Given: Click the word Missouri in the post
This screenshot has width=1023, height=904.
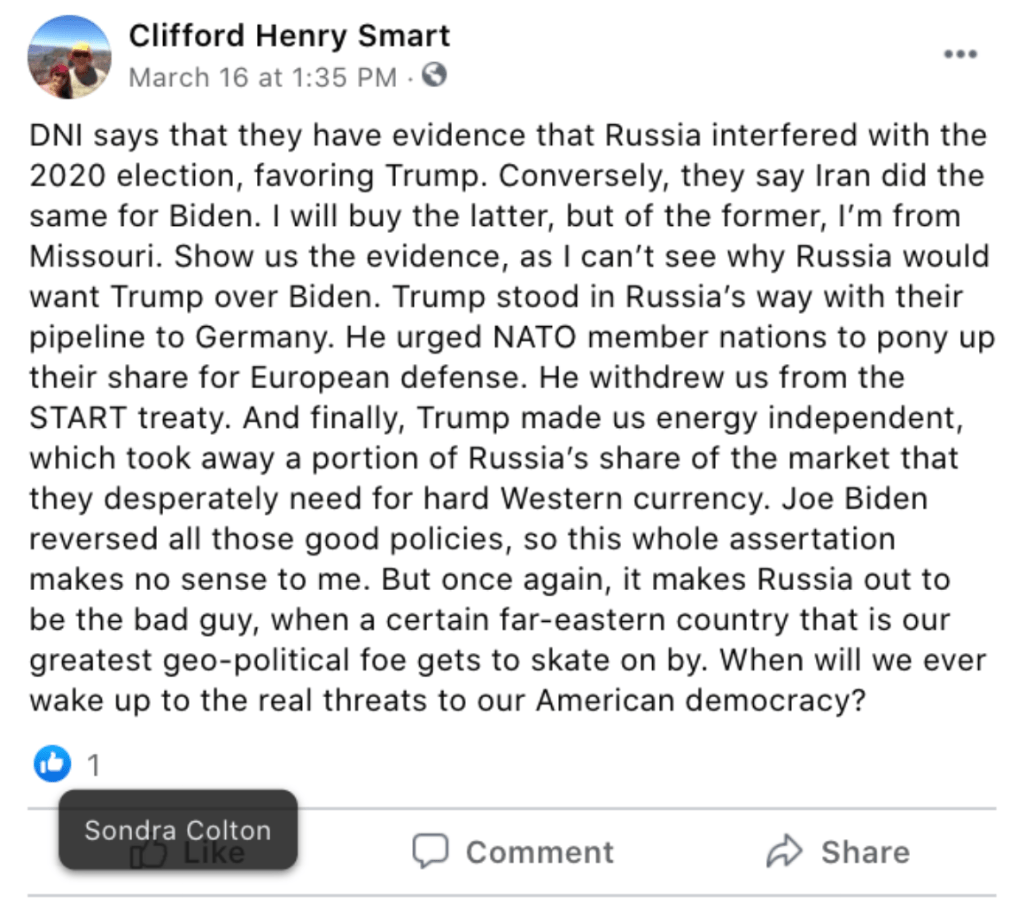Looking at the screenshot, I should coord(95,256).
